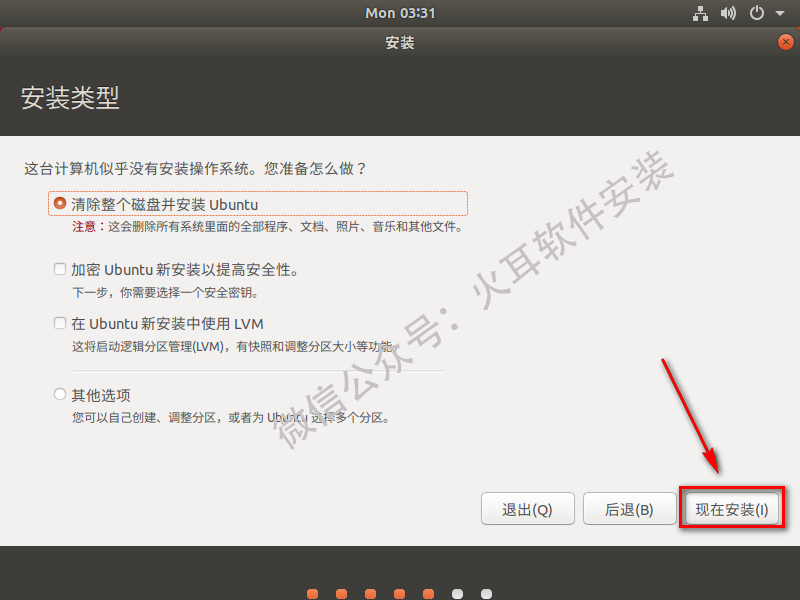Click the description 下一步，你需要选择一个安全密钥
Image resolution: width=800 pixels, height=600 pixels.
pos(165,292)
